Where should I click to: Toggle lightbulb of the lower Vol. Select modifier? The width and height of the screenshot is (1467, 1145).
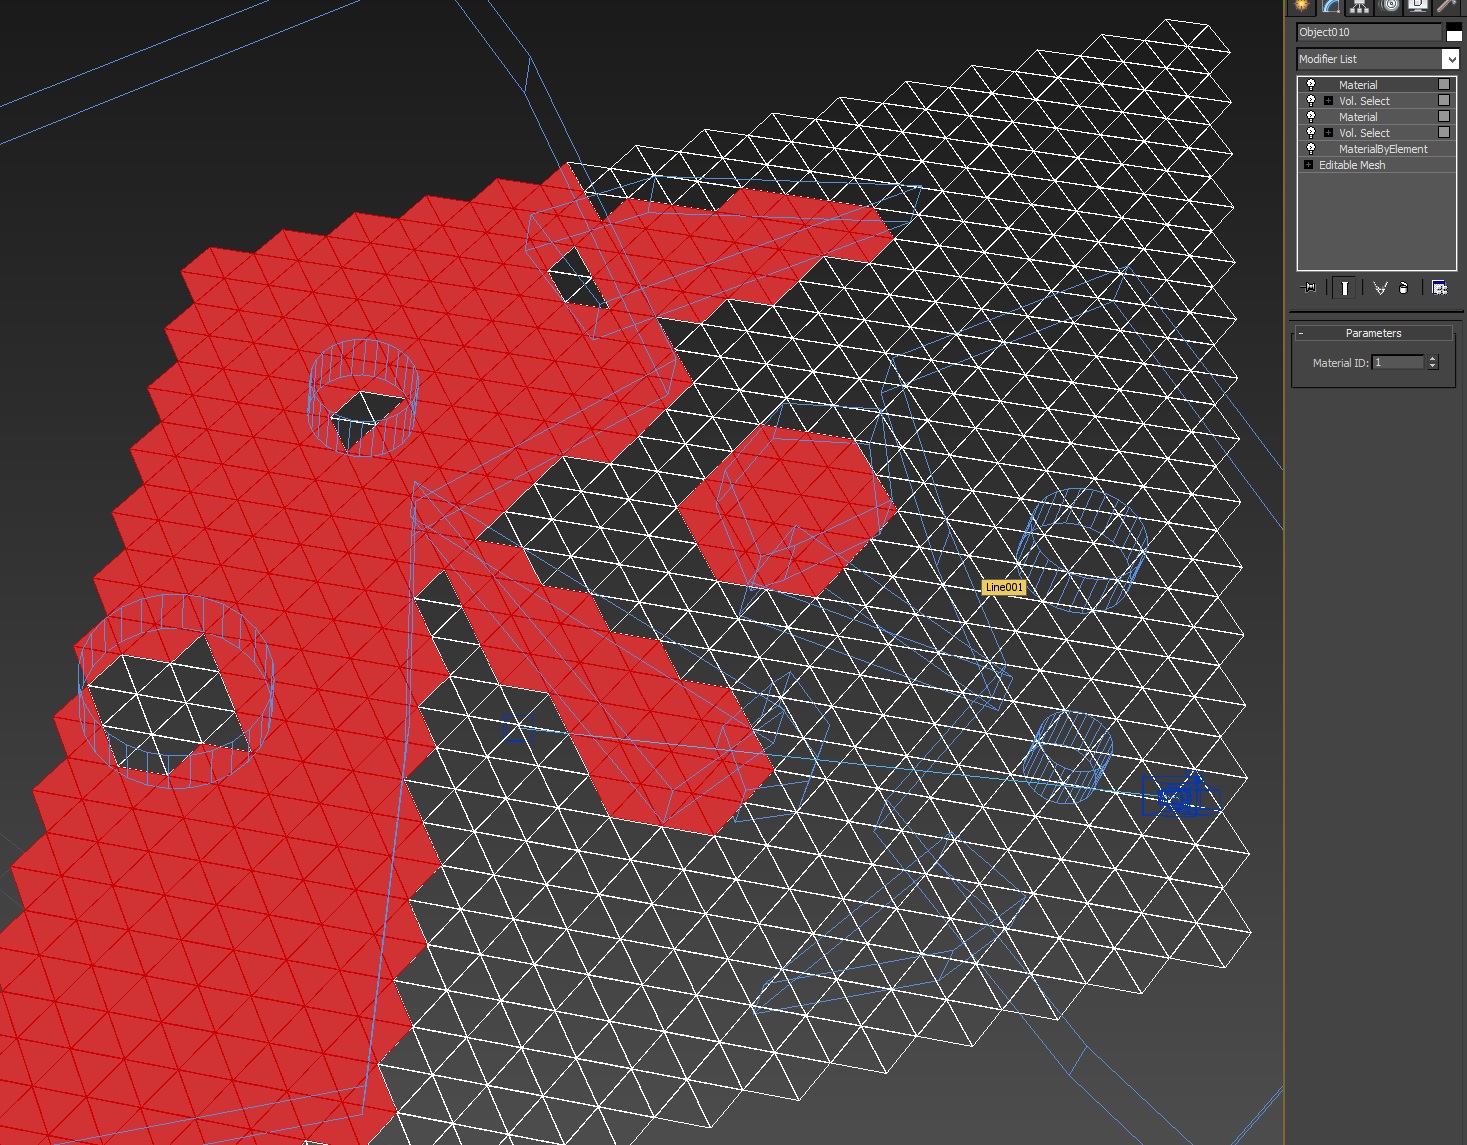[1311, 133]
